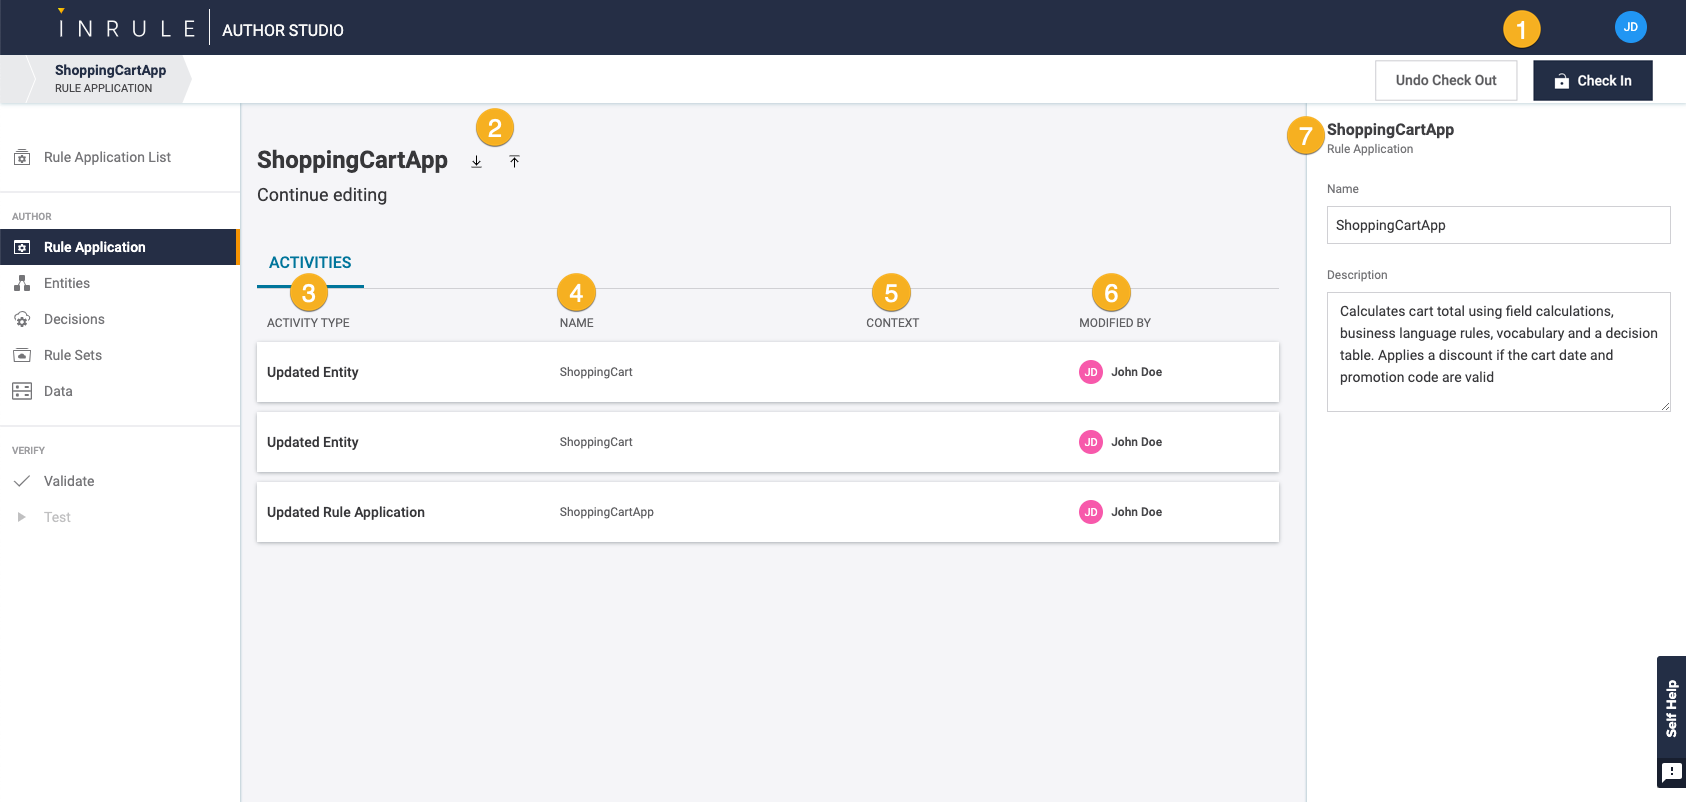This screenshot has width=1686, height=802.
Task: Sort by the MODIFIED BY column header
Action: [x=1114, y=323]
